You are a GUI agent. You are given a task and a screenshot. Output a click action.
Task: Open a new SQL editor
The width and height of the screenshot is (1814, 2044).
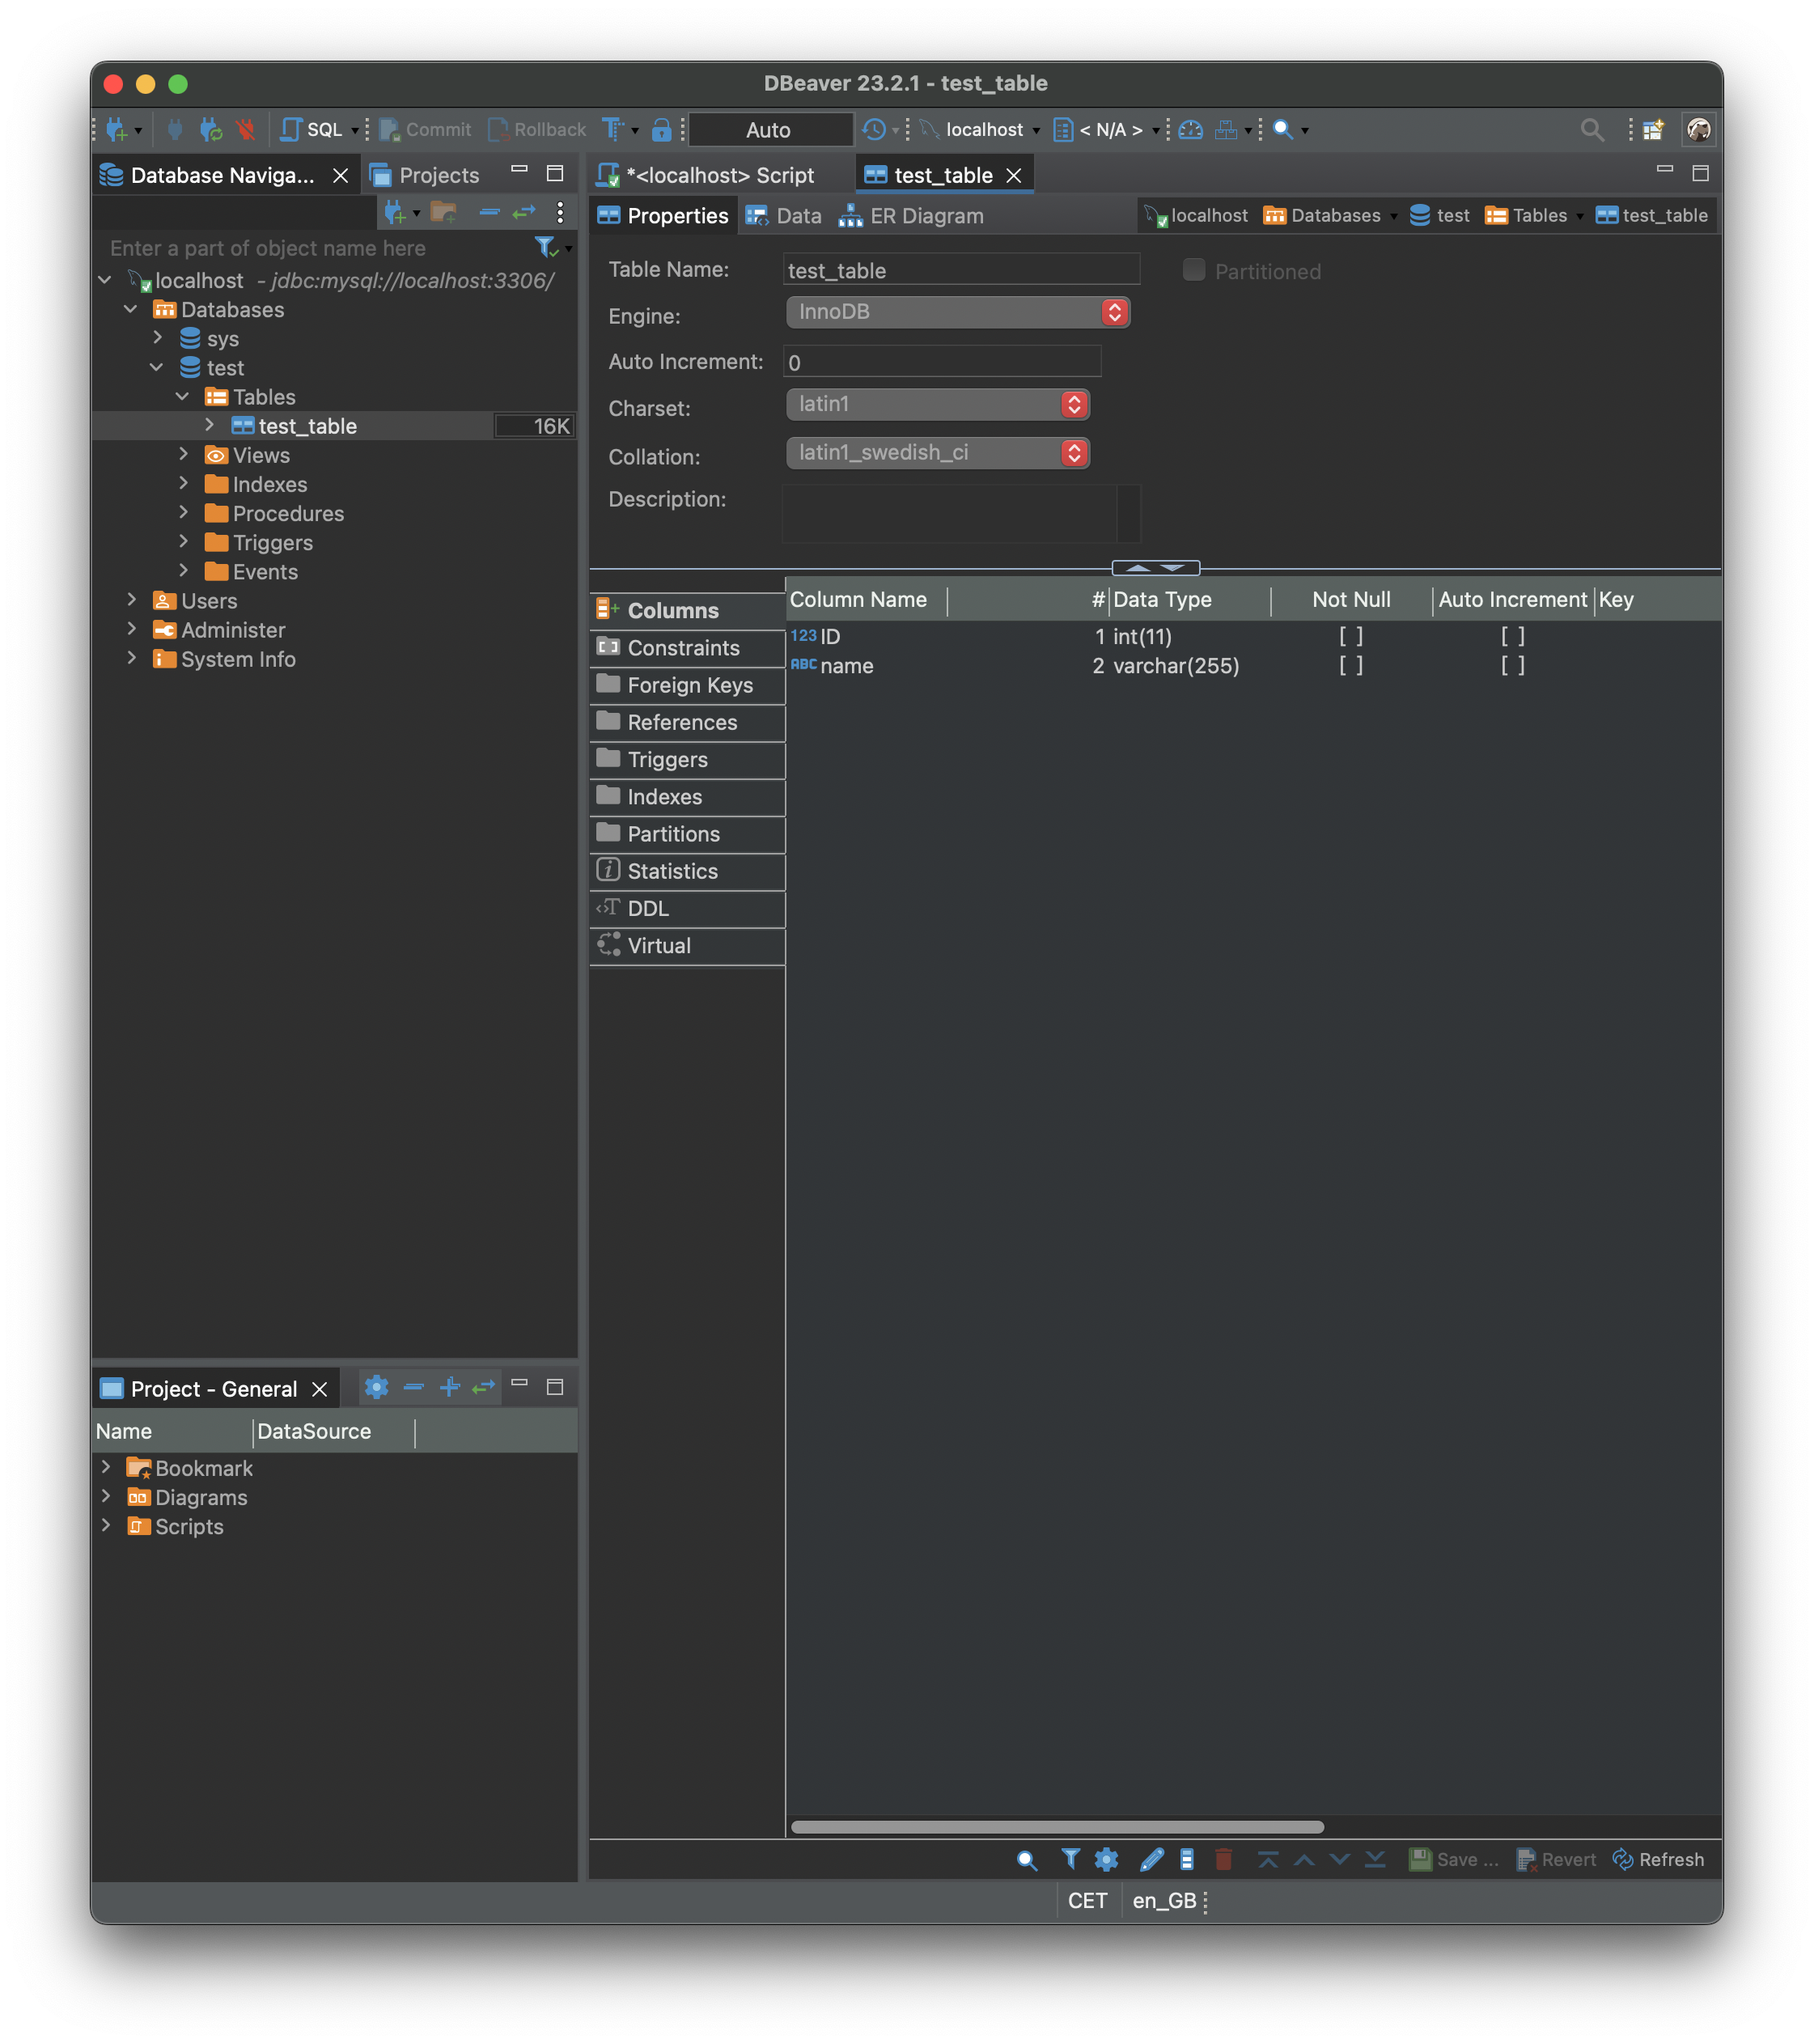click(x=312, y=130)
